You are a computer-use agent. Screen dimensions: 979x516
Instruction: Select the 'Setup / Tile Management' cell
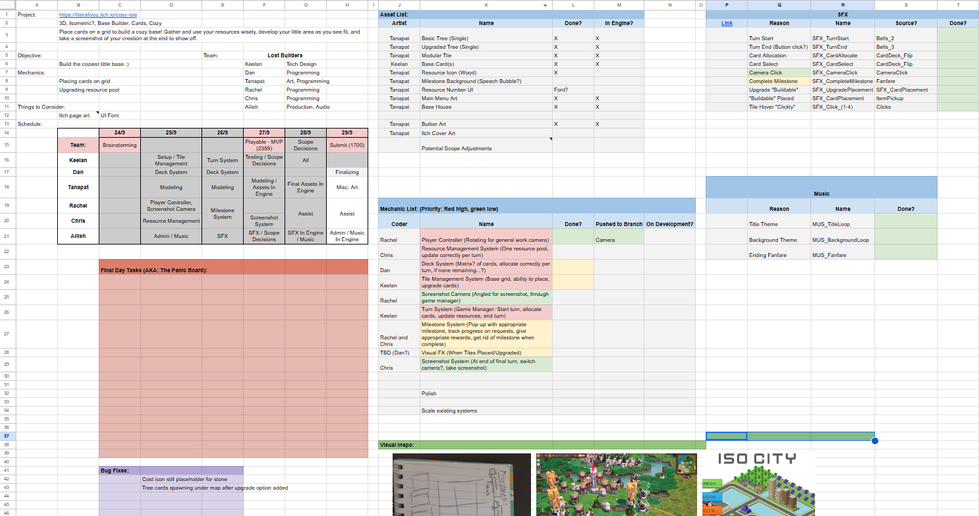(x=171, y=160)
